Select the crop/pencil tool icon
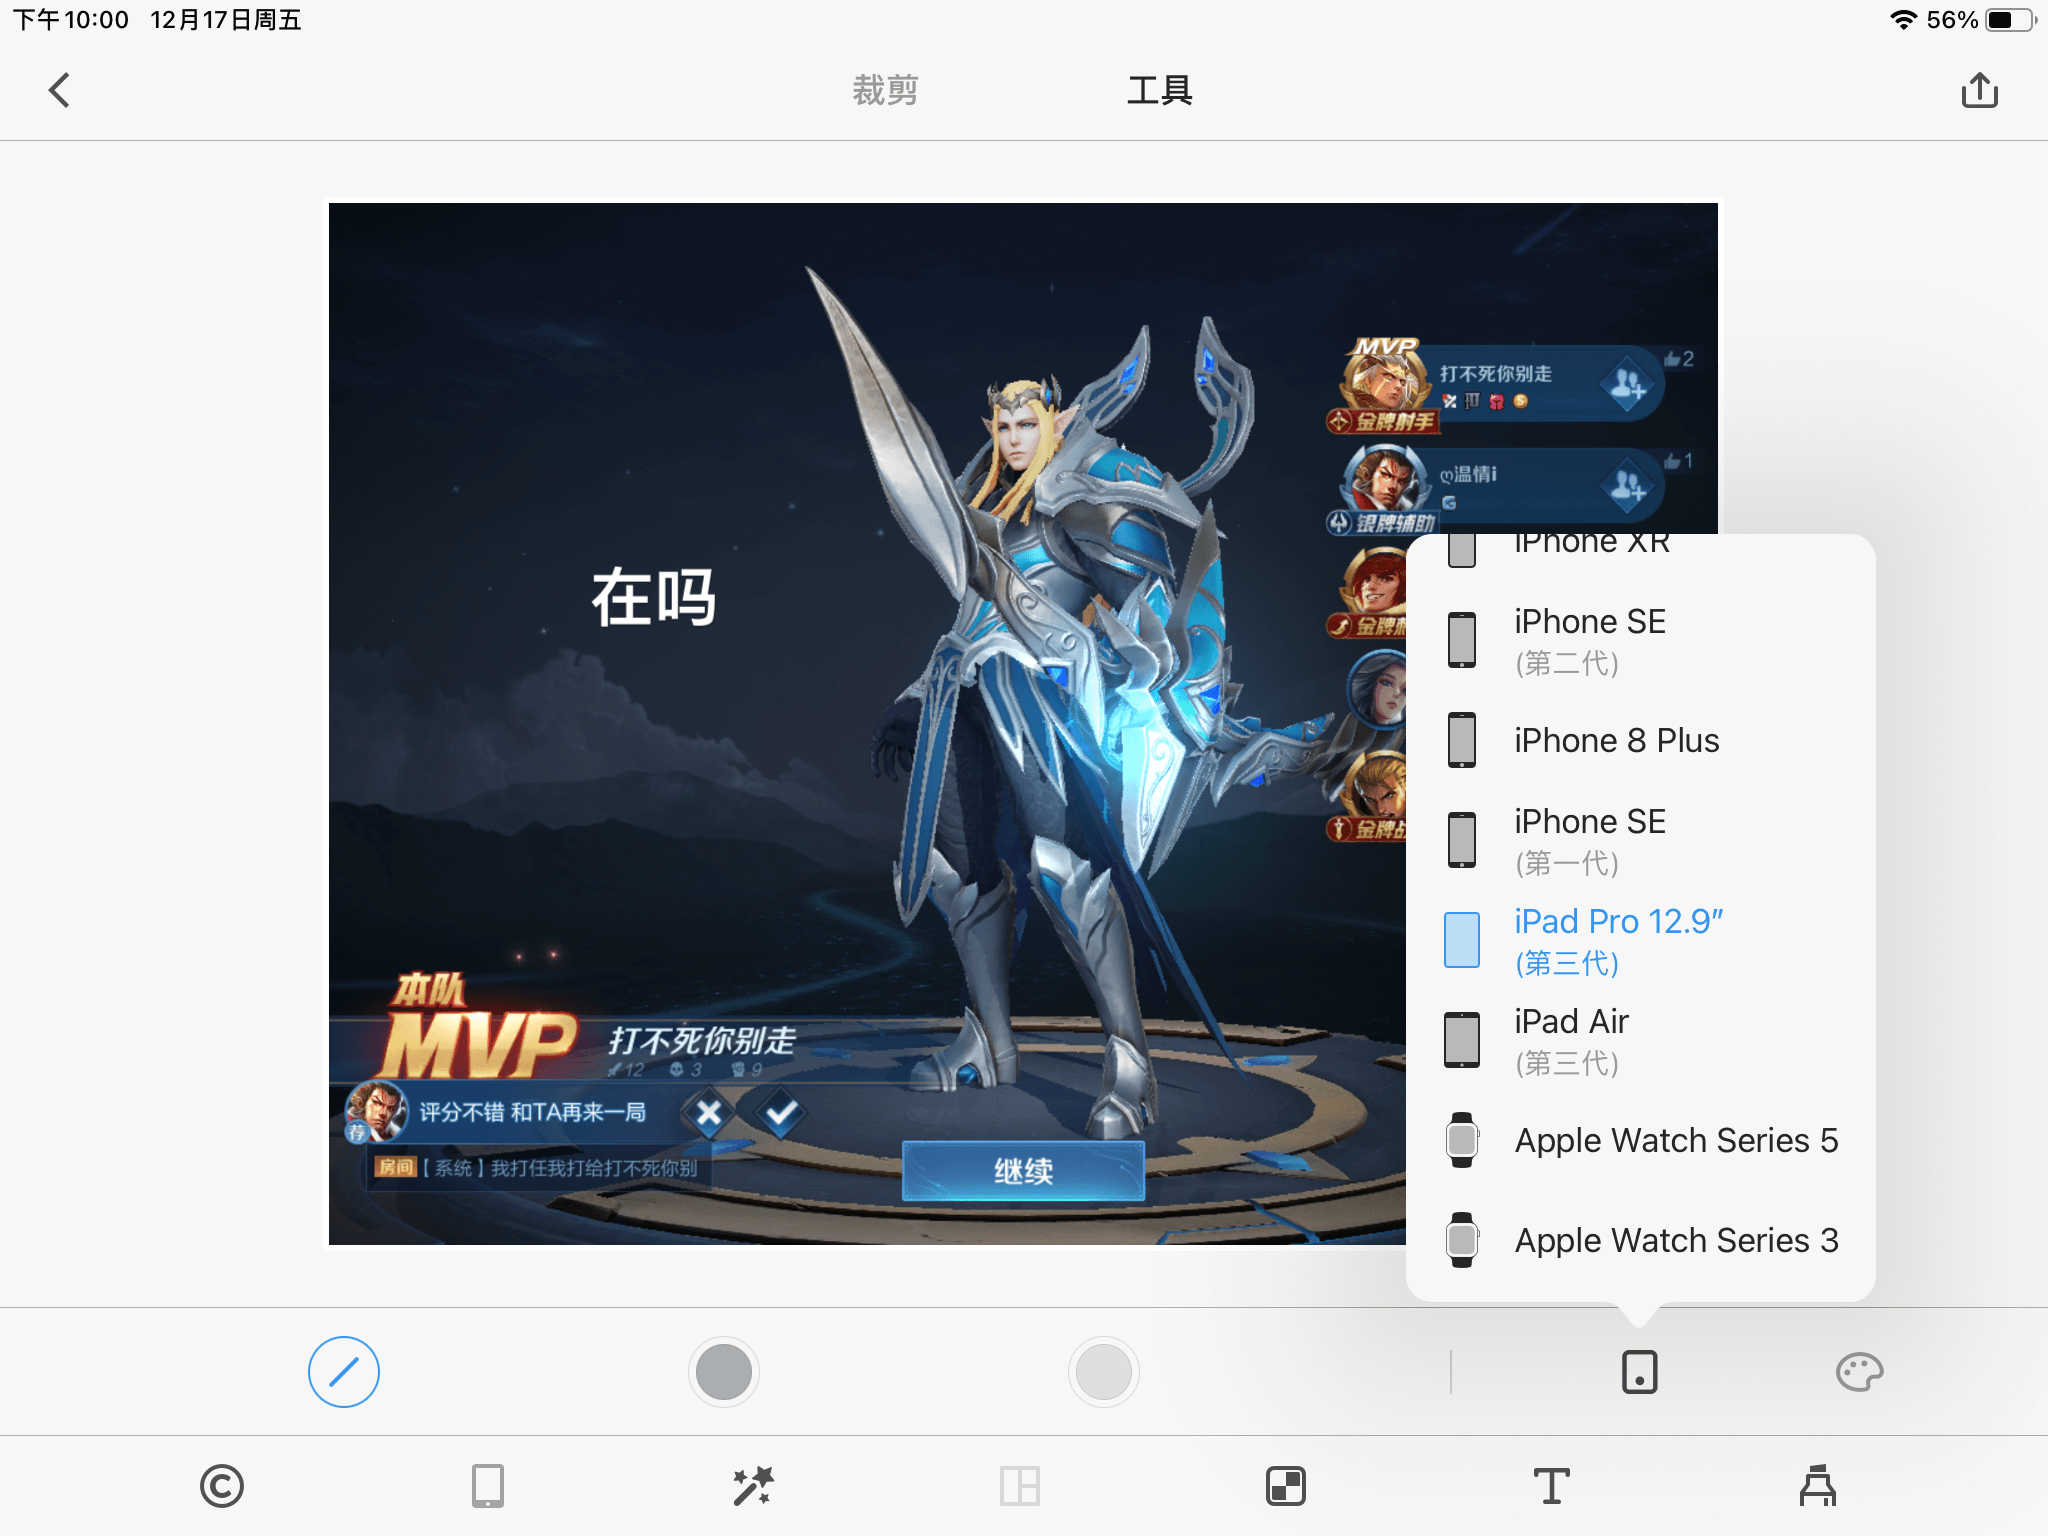 (x=343, y=1371)
